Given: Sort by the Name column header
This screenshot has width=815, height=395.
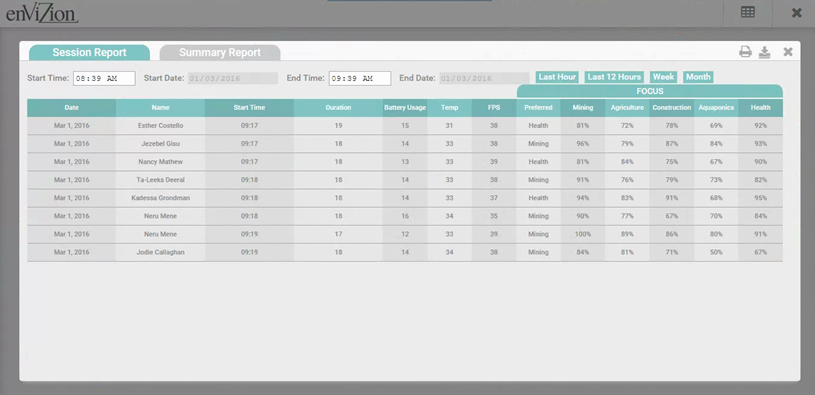Looking at the screenshot, I should (161, 108).
